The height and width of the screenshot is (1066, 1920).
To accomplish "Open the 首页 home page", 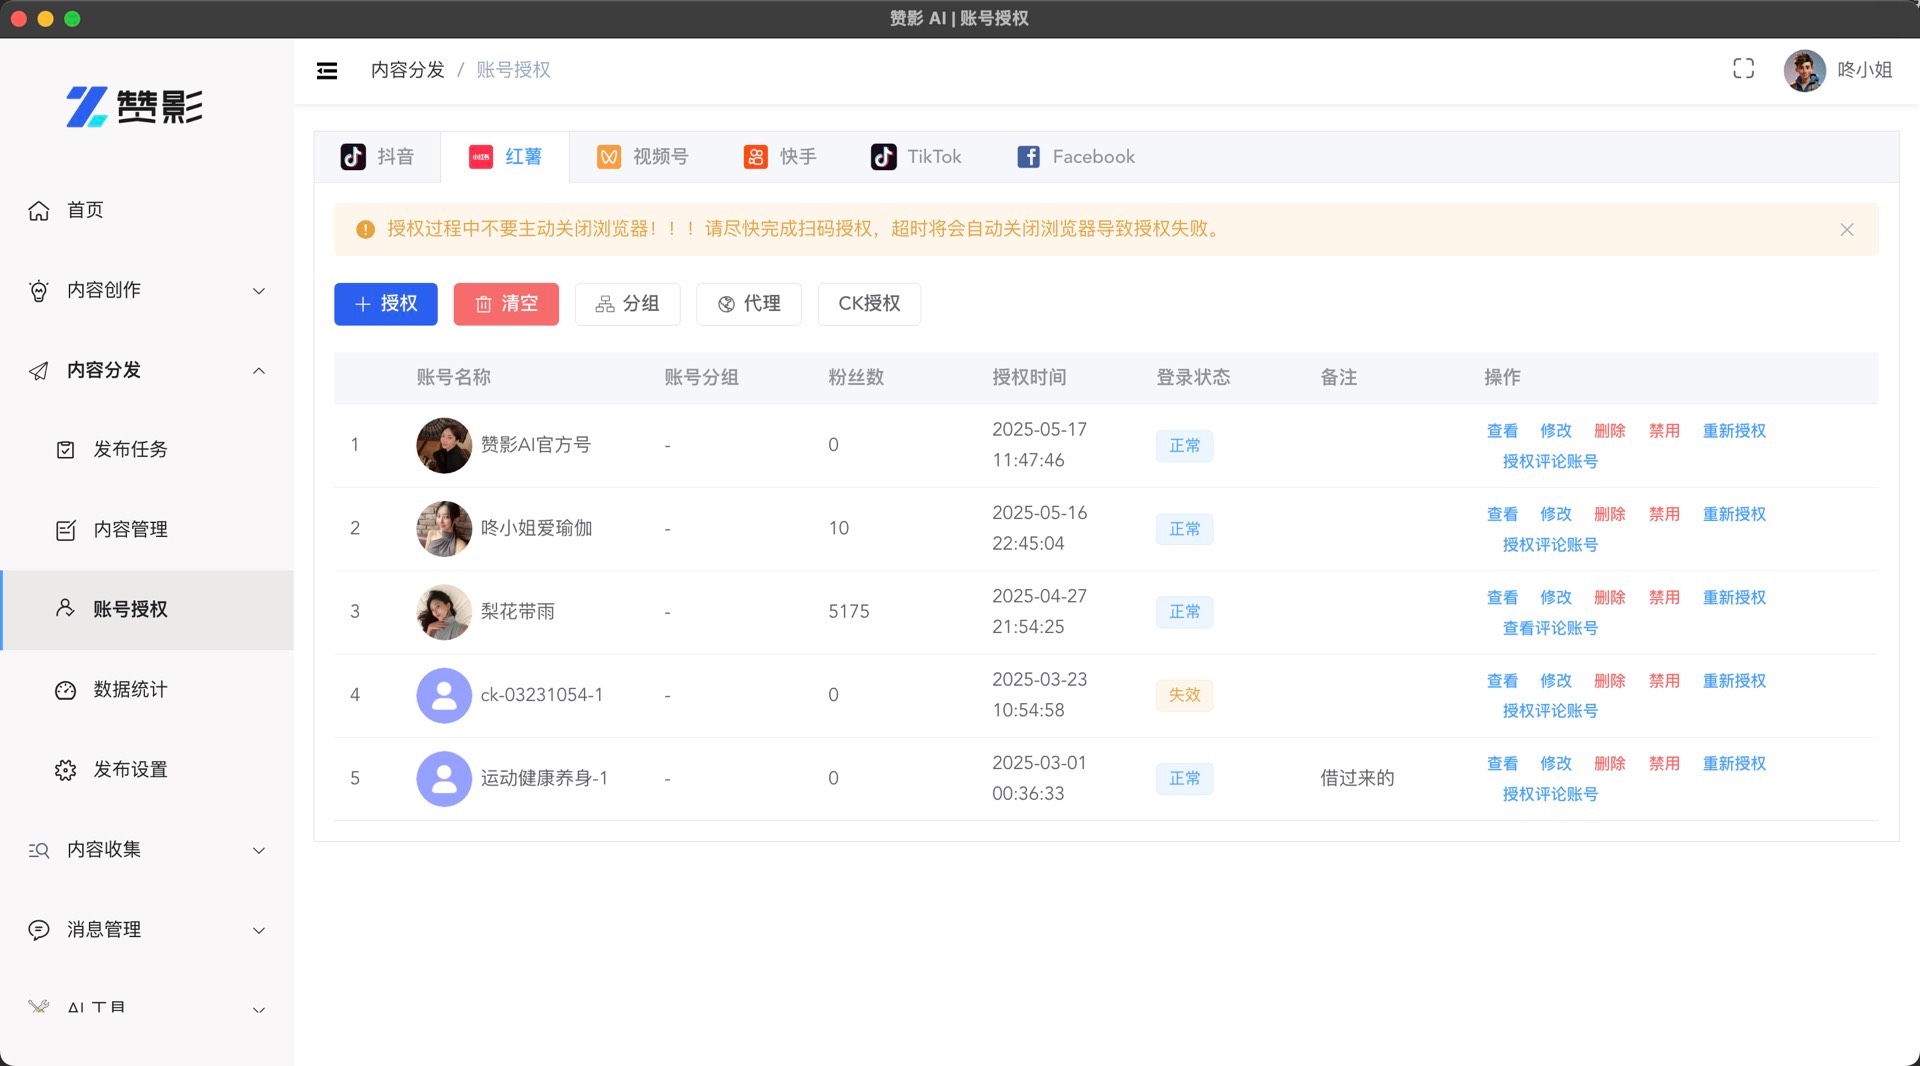I will click(x=85, y=210).
